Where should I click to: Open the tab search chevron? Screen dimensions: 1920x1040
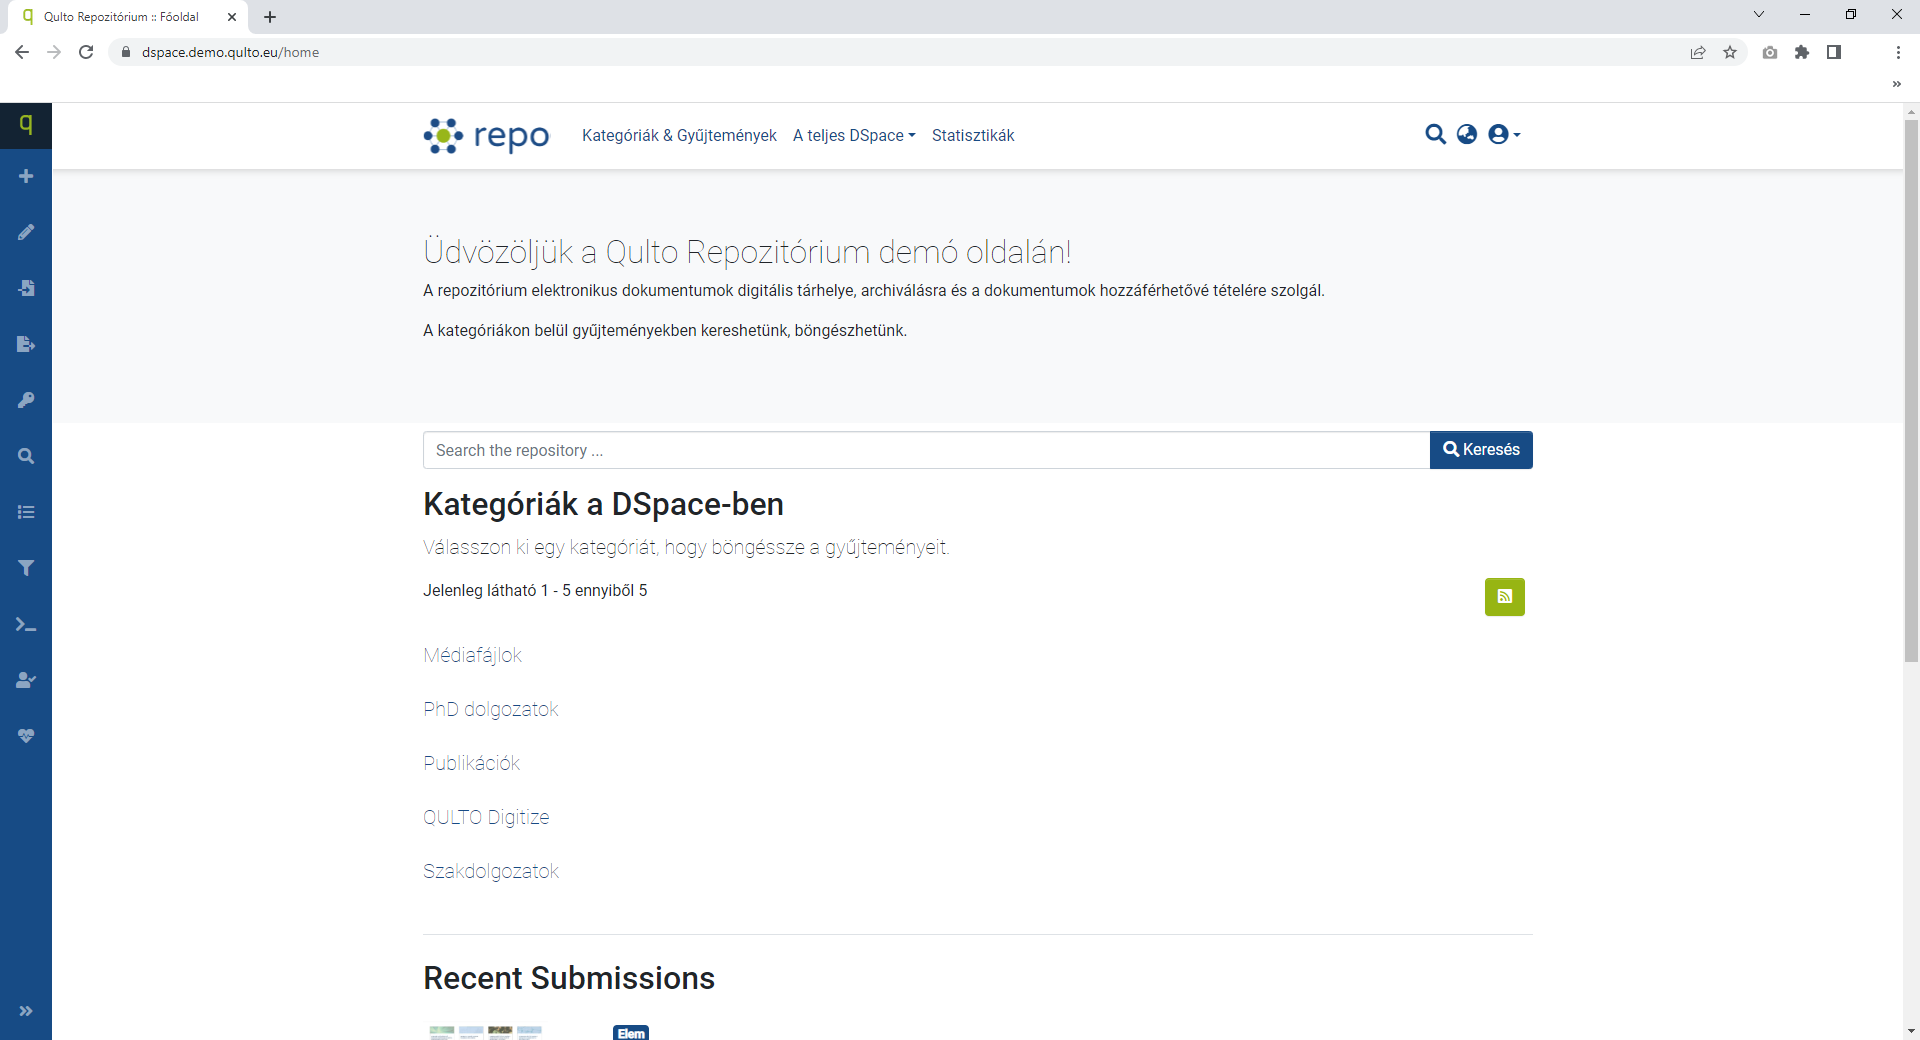(x=1759, y=14)
